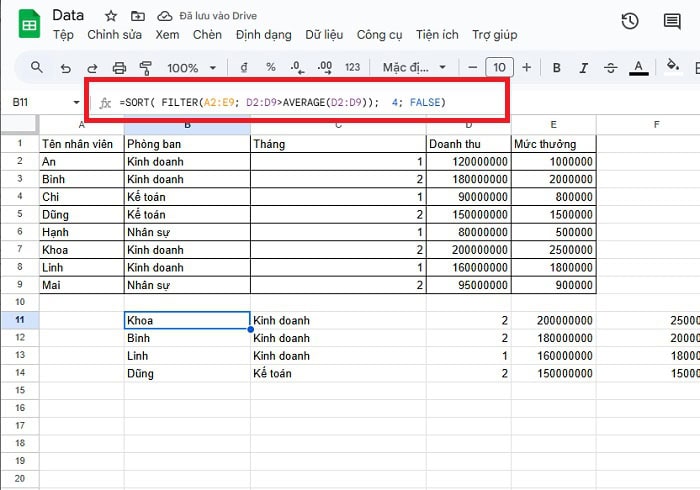Image resolution: width=700 pixels, height=490 pixels.
Task: Open version history clock icon
Action: click(630, 22)
